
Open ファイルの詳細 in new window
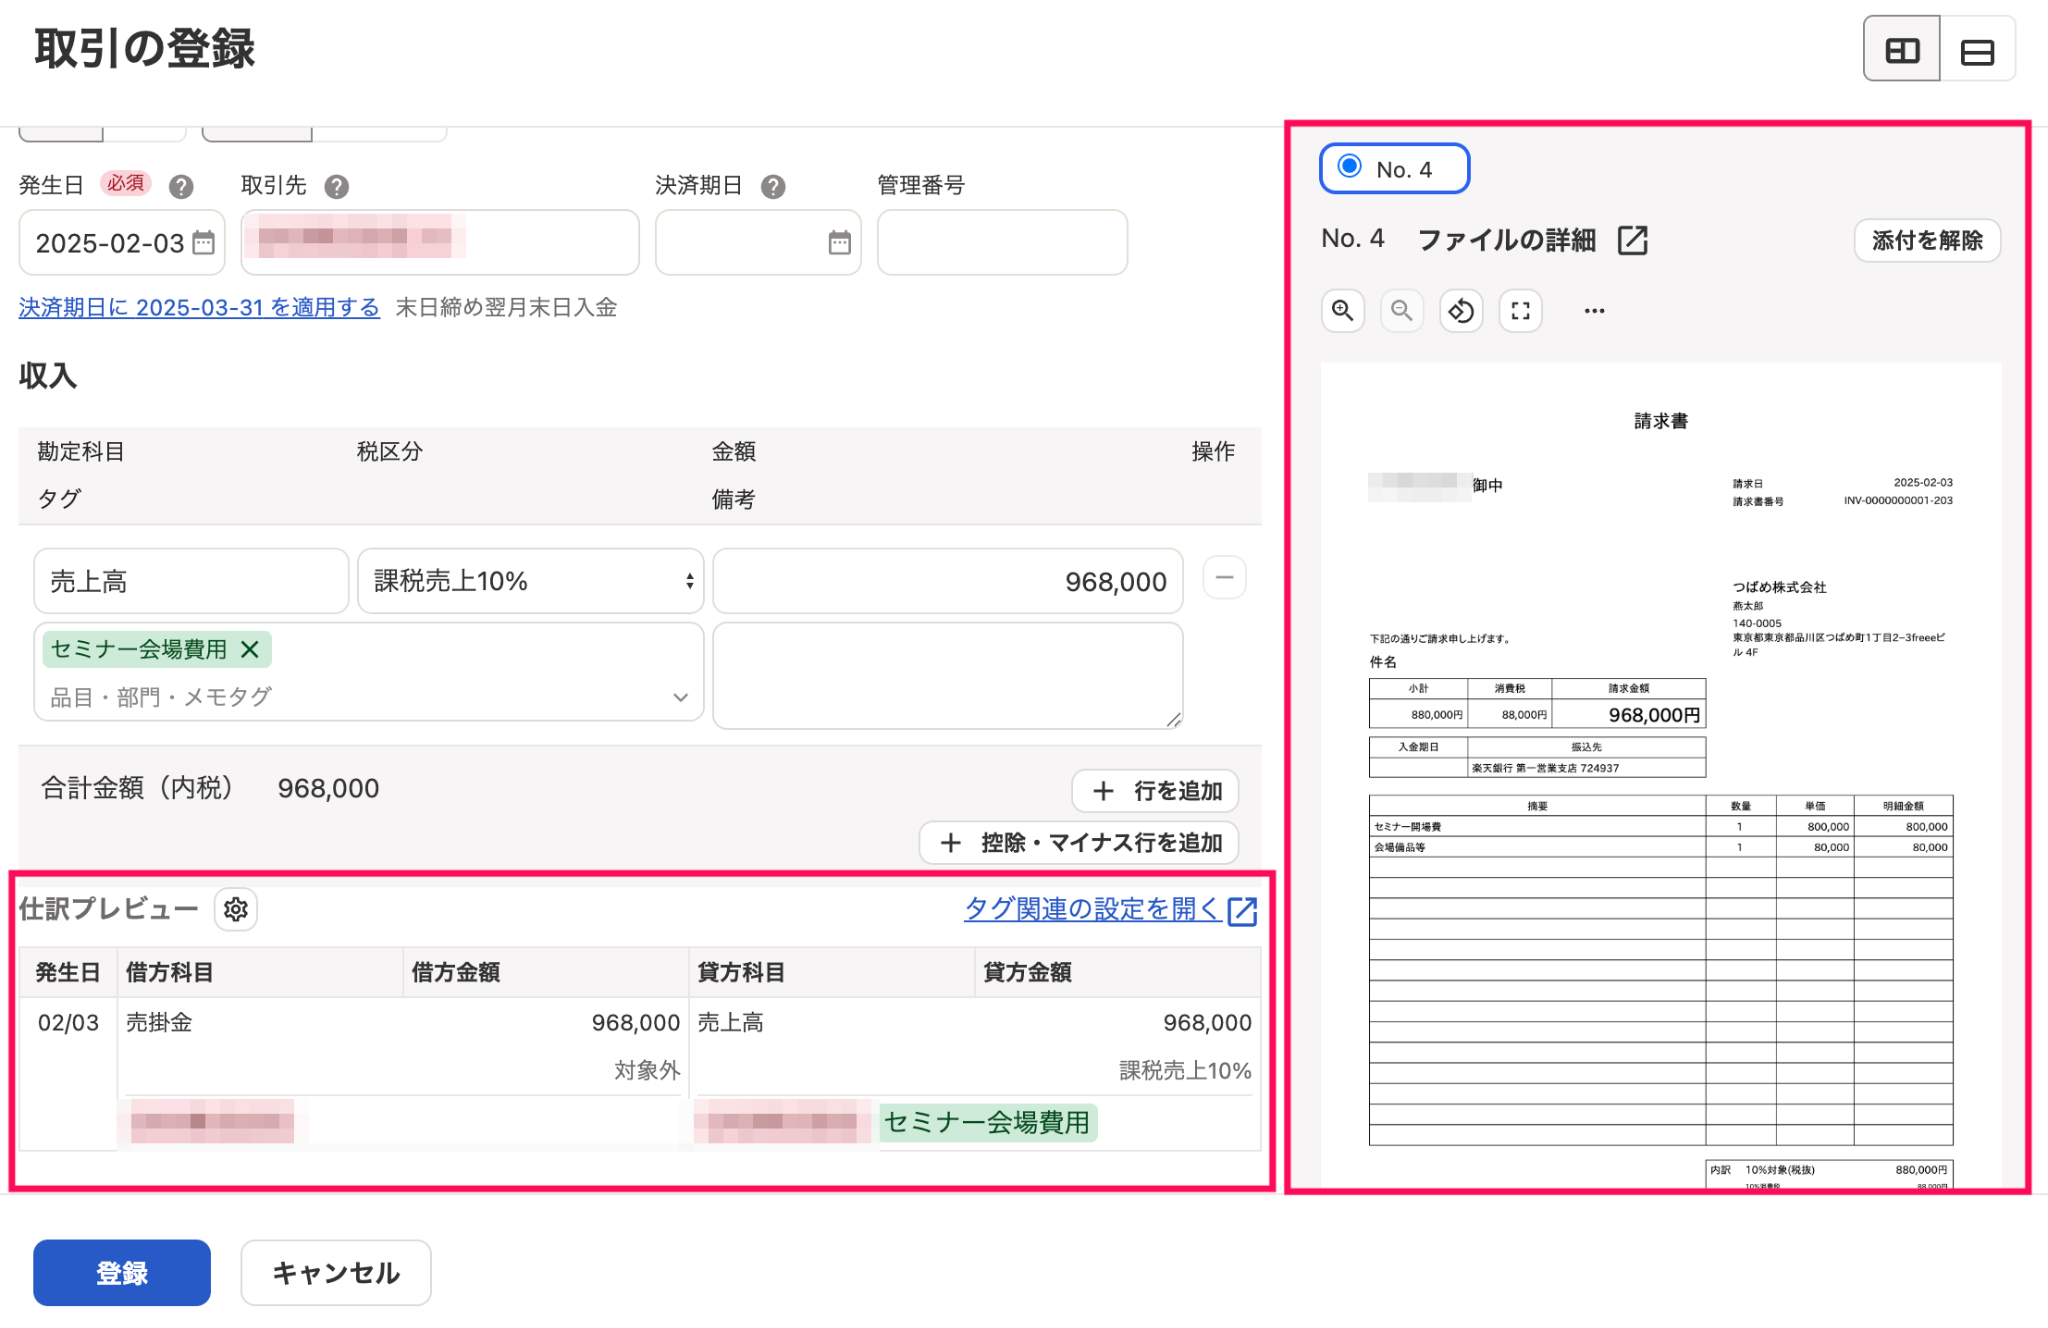click(x=1632, y=240)
